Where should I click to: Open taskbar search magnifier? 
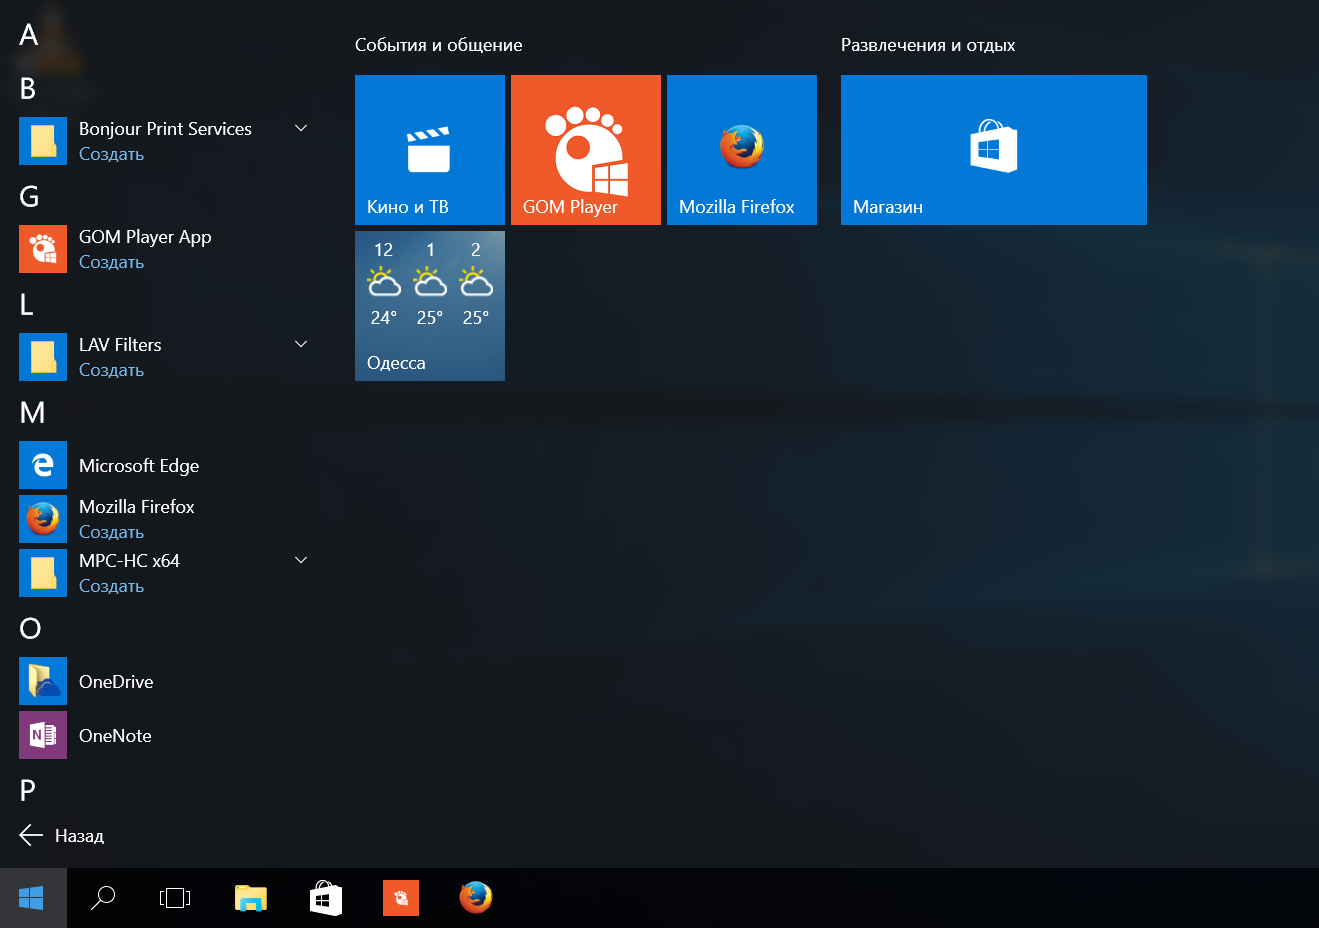(x=103, y=898)
